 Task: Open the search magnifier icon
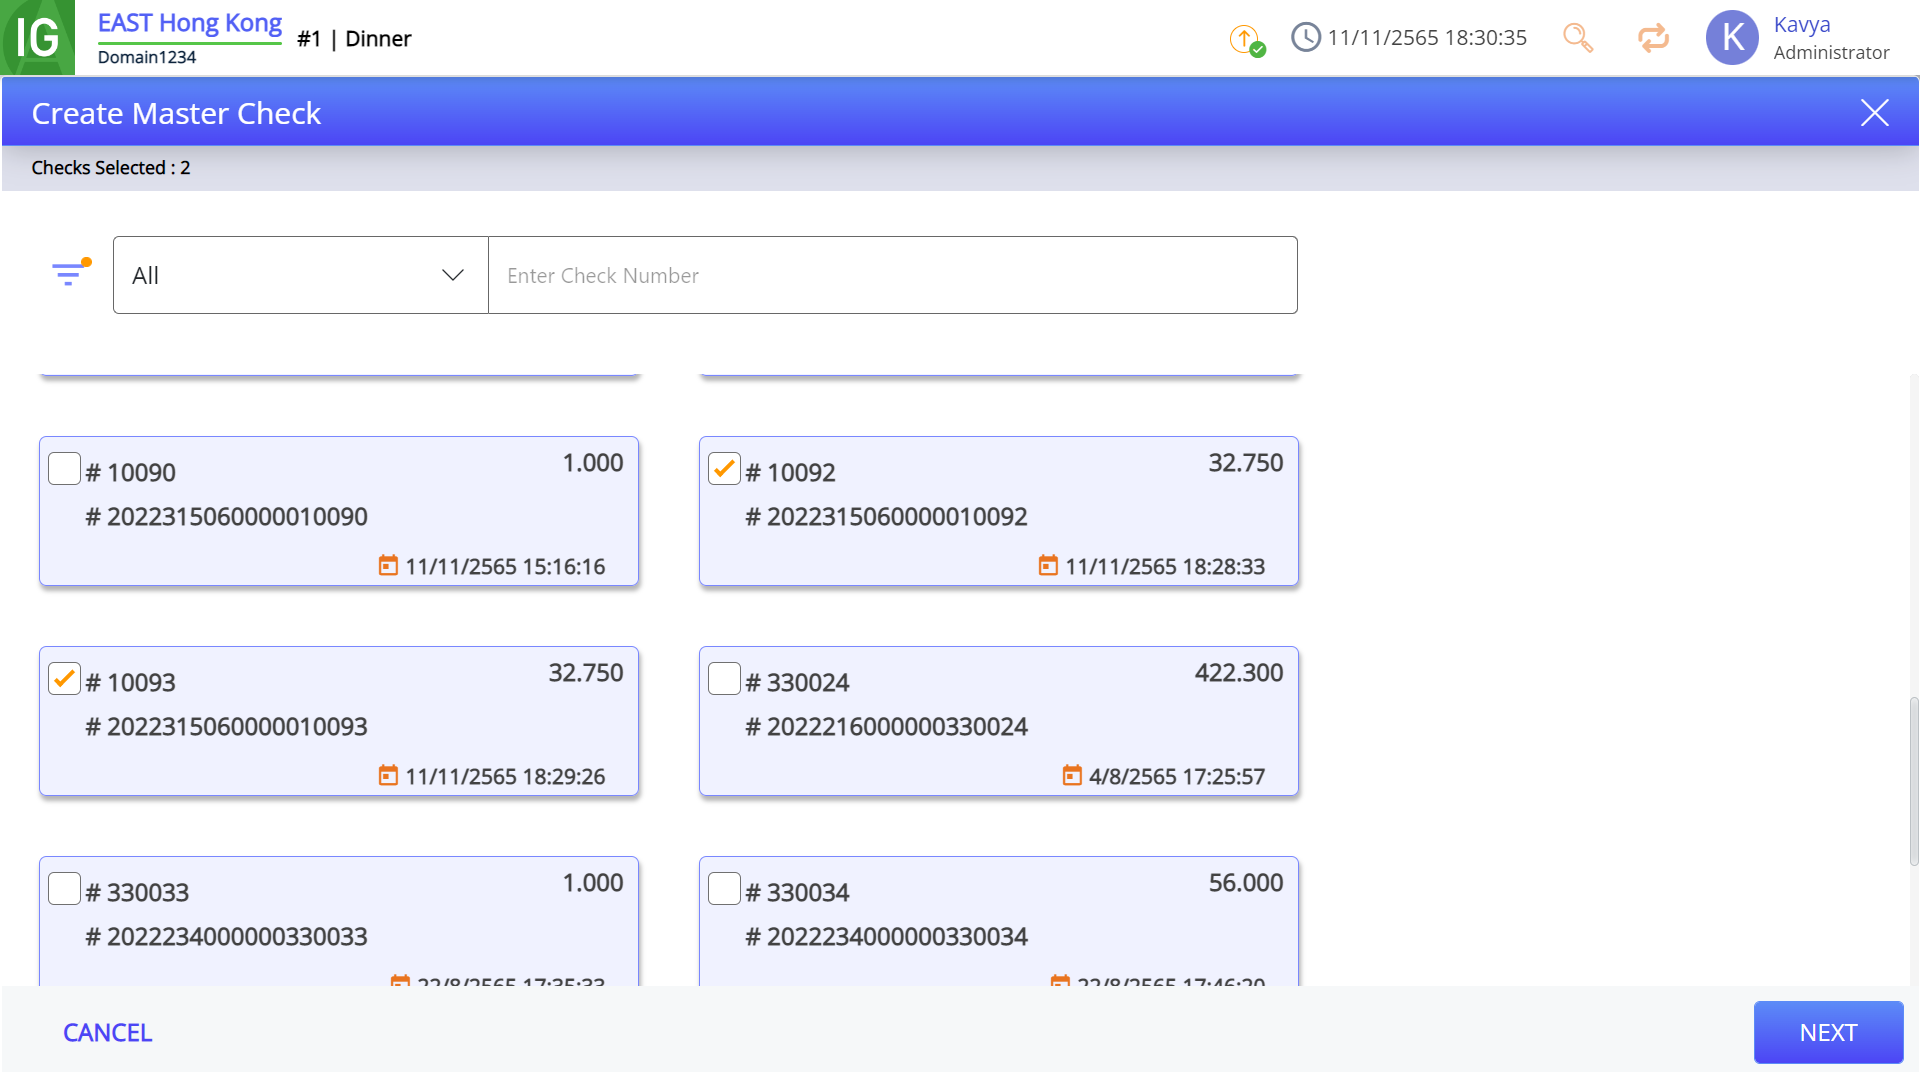pyautogui.click(x=1577, y=38)
